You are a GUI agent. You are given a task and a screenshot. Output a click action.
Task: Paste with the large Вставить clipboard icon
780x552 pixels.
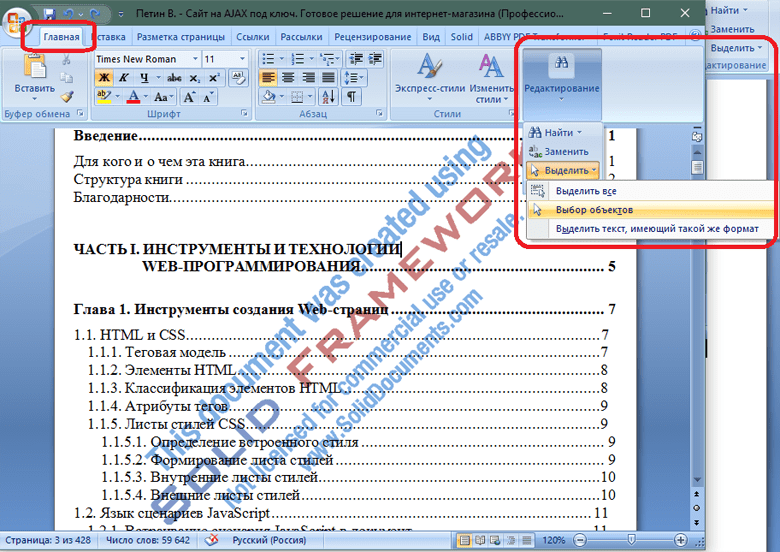[x=34, y=67]
